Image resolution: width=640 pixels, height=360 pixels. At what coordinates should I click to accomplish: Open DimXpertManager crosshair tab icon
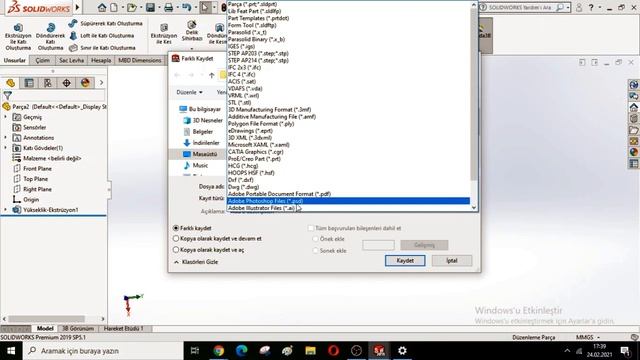point(67,83)
